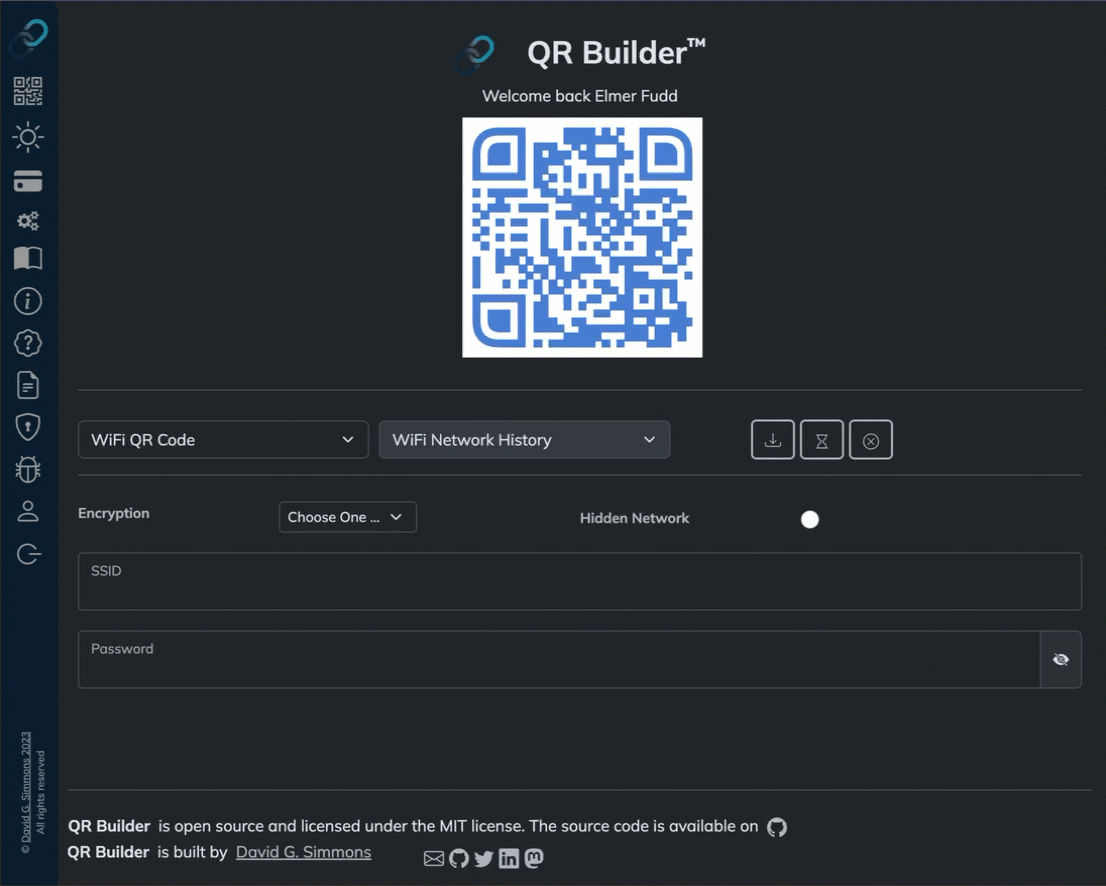Screen dimensions: 1106x886
Task: Expand the WiFi QR Code type dropdown
Action: (223, 439)
